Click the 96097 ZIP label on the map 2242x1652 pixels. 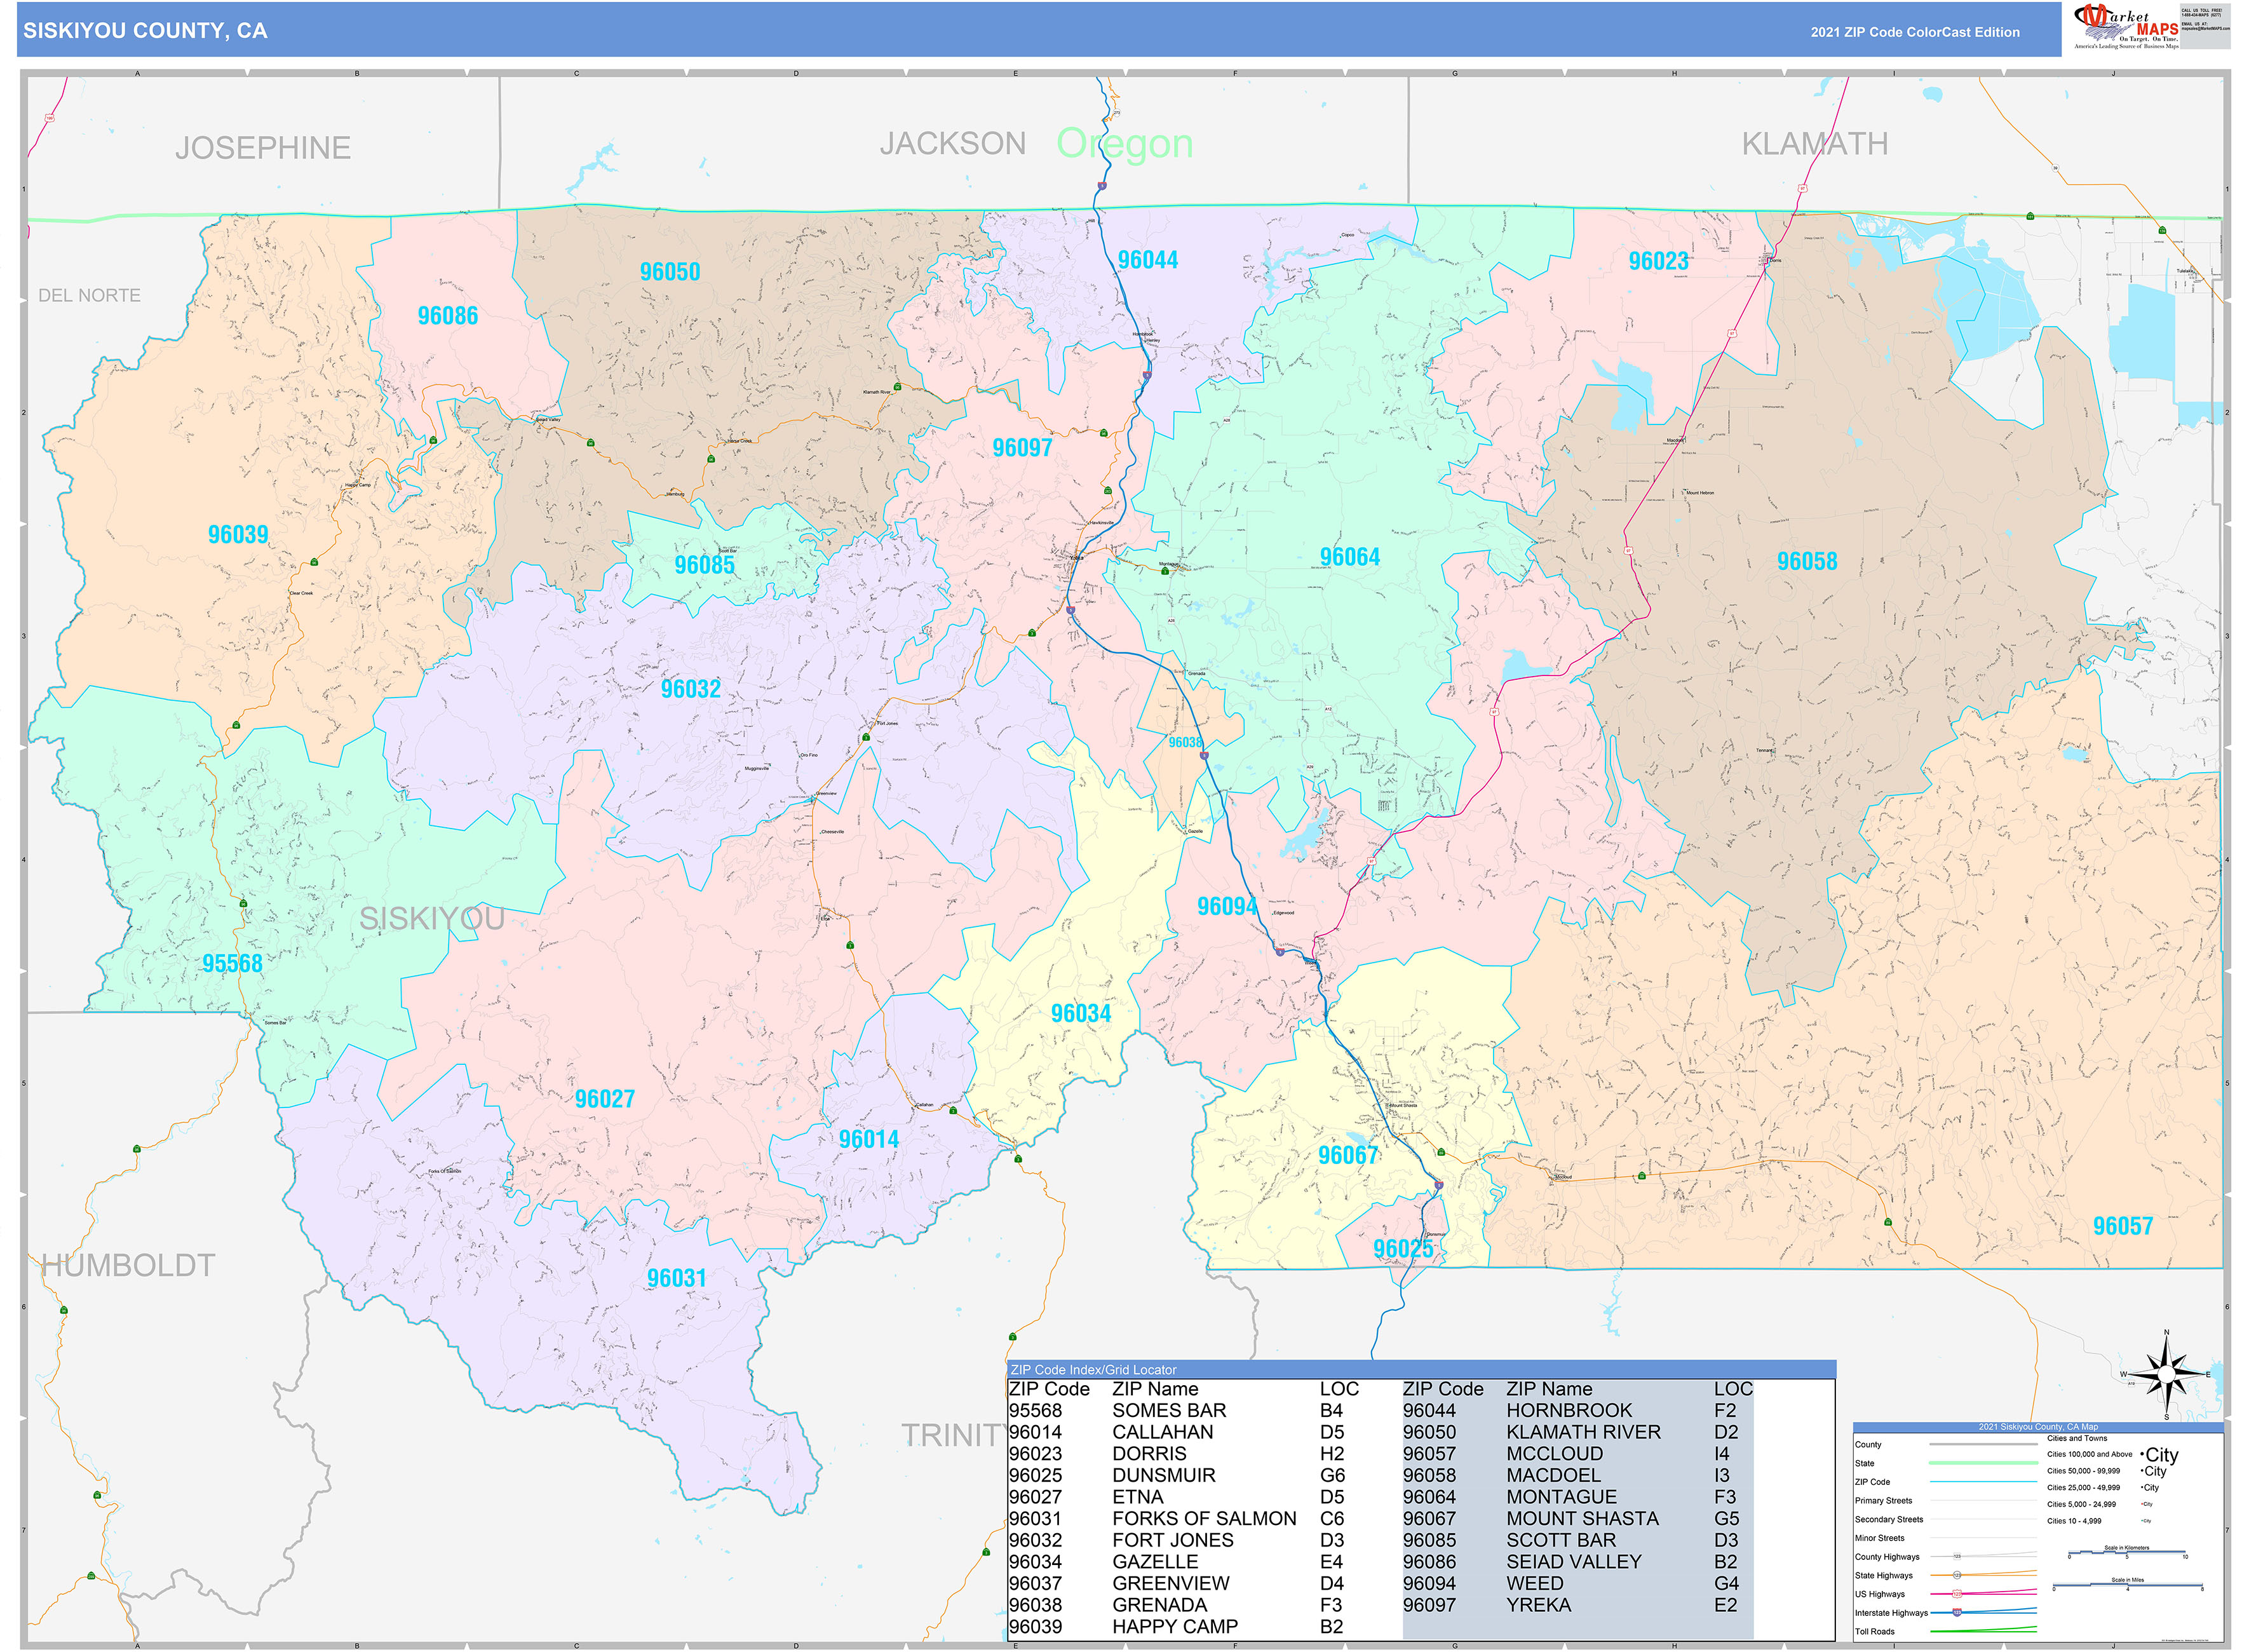(x=1022, y=448)
